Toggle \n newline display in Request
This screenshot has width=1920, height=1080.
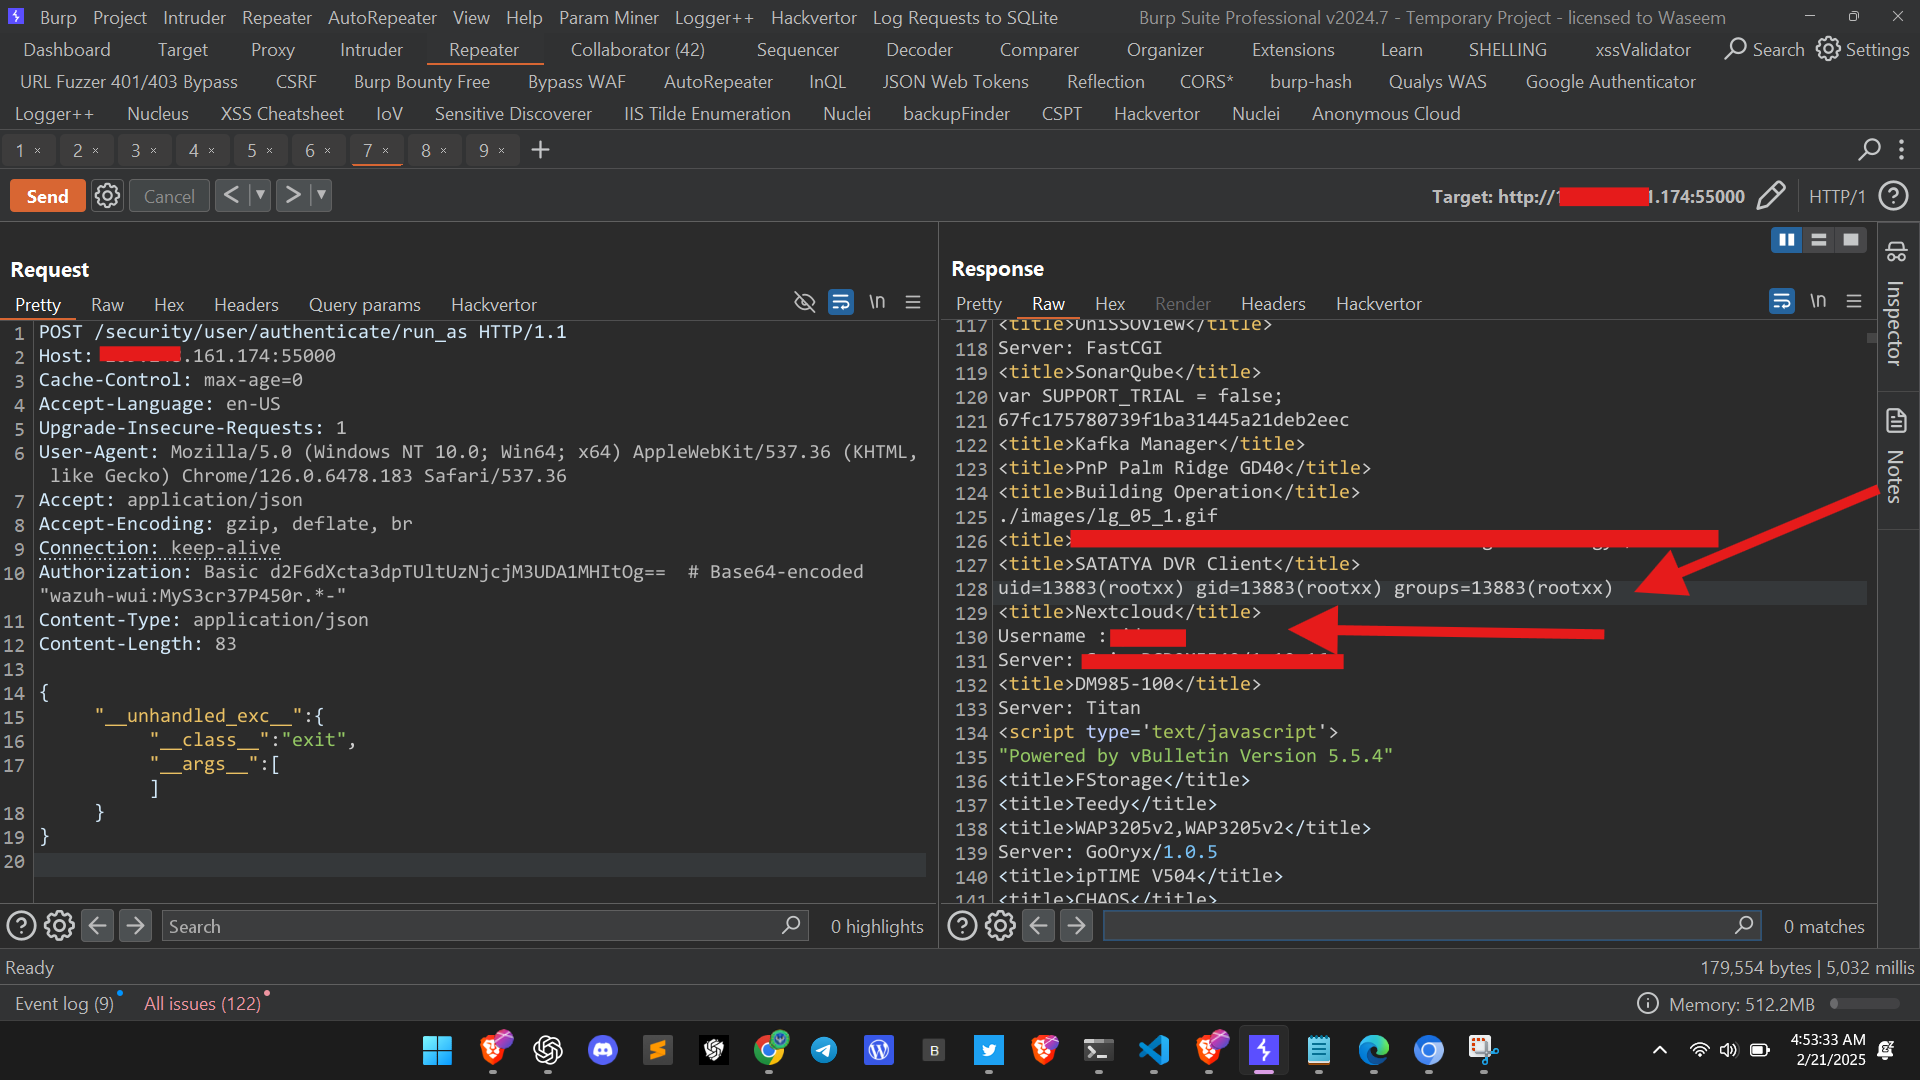point(877,302)
